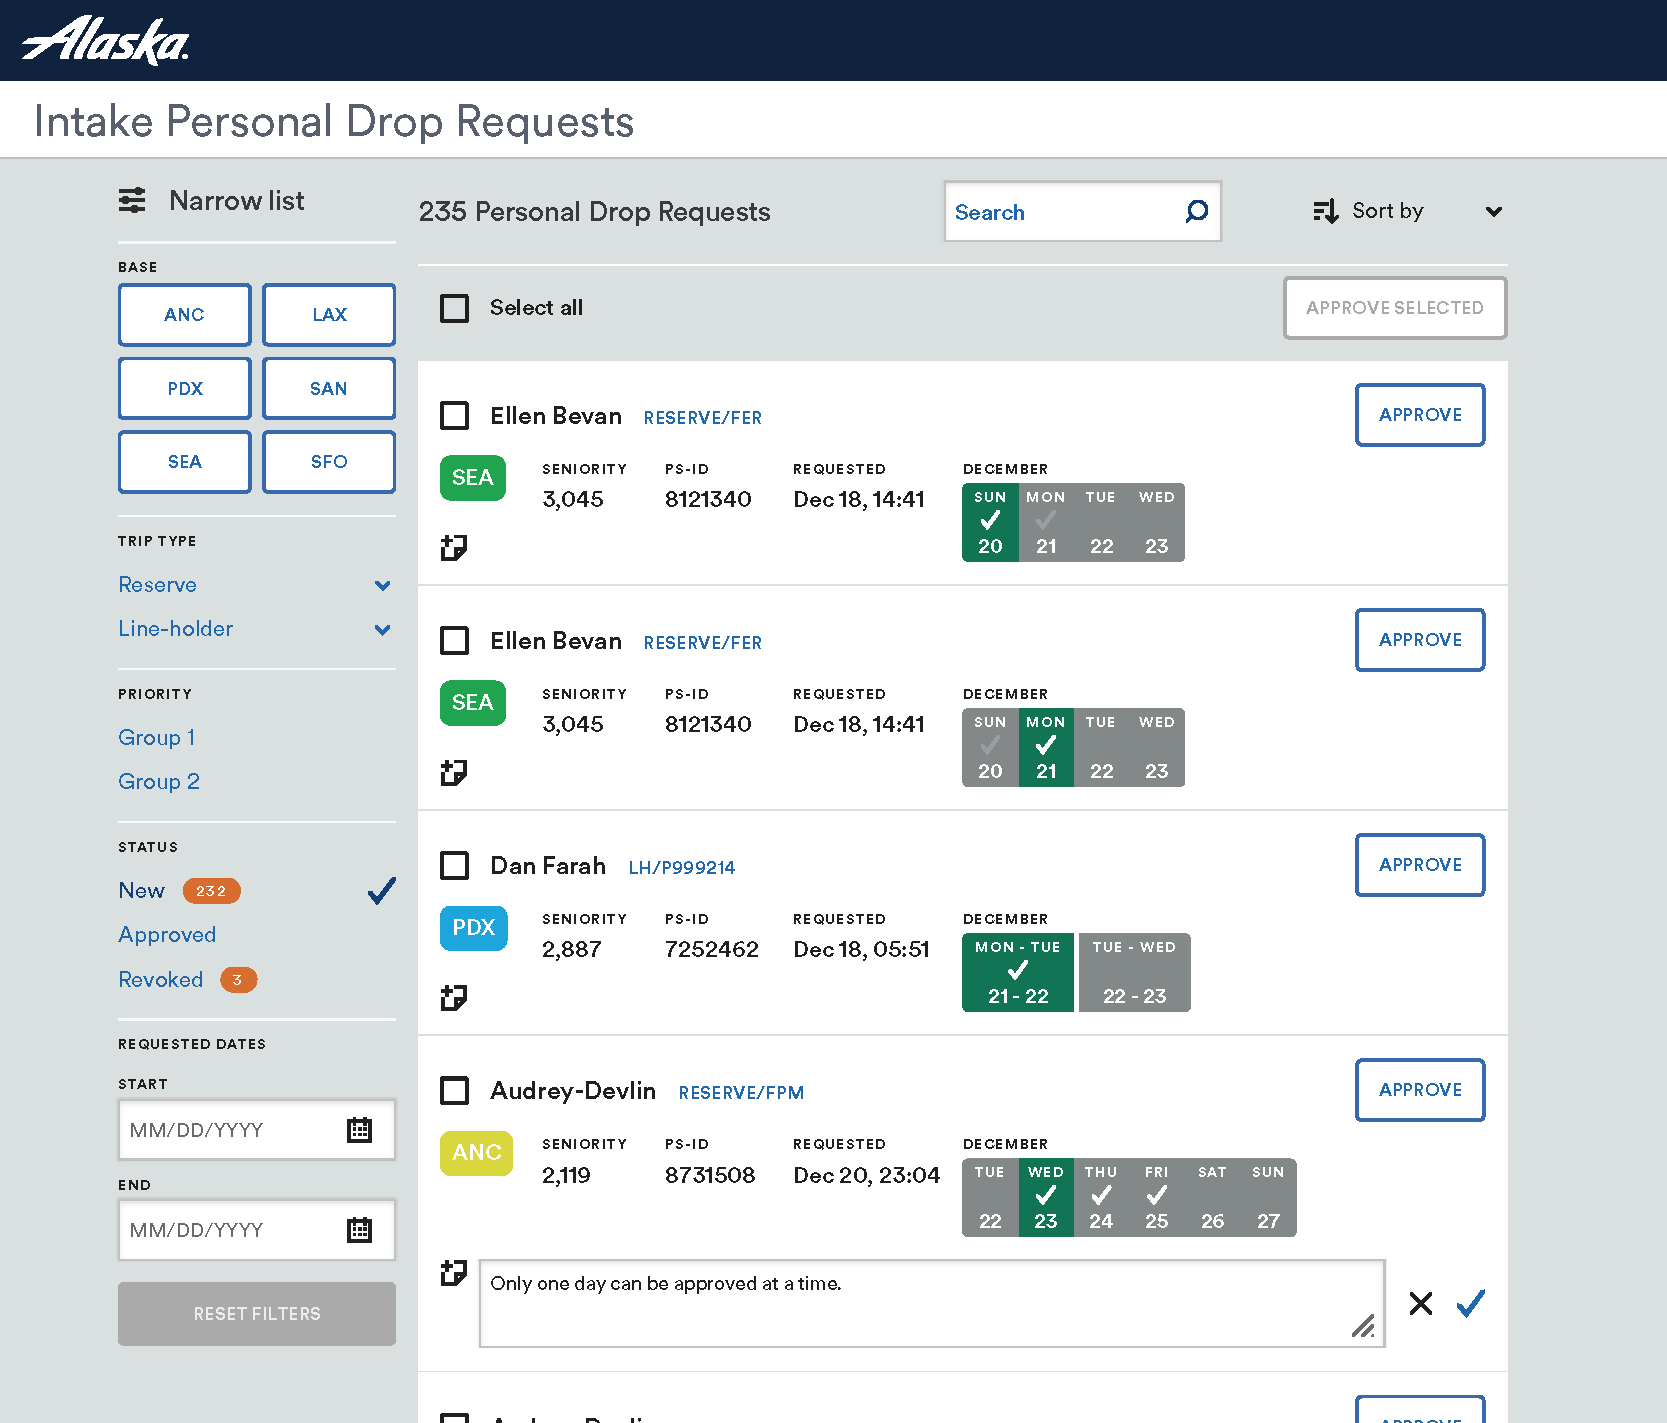Screen dimensions: 1667x1423
Task: Click the blue checkmark next to New status
Action: [382, 890]
